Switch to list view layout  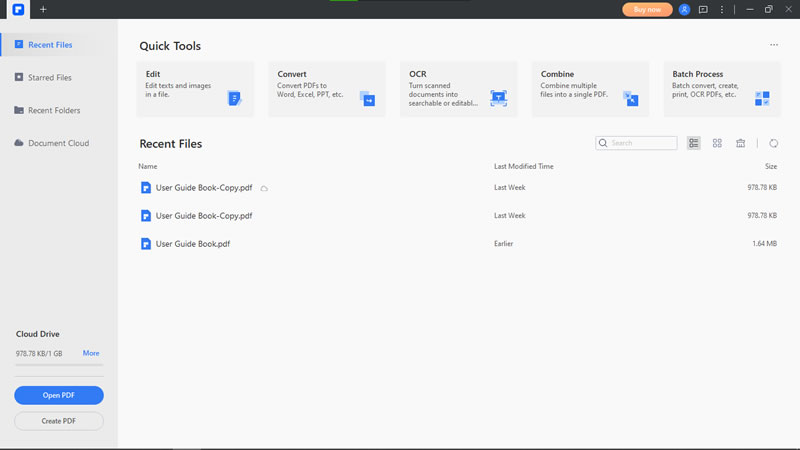click(694, 143)
